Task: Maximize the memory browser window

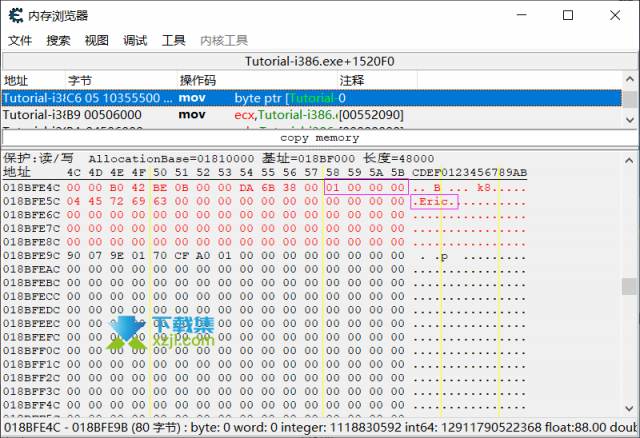Action: coord(568,15)
